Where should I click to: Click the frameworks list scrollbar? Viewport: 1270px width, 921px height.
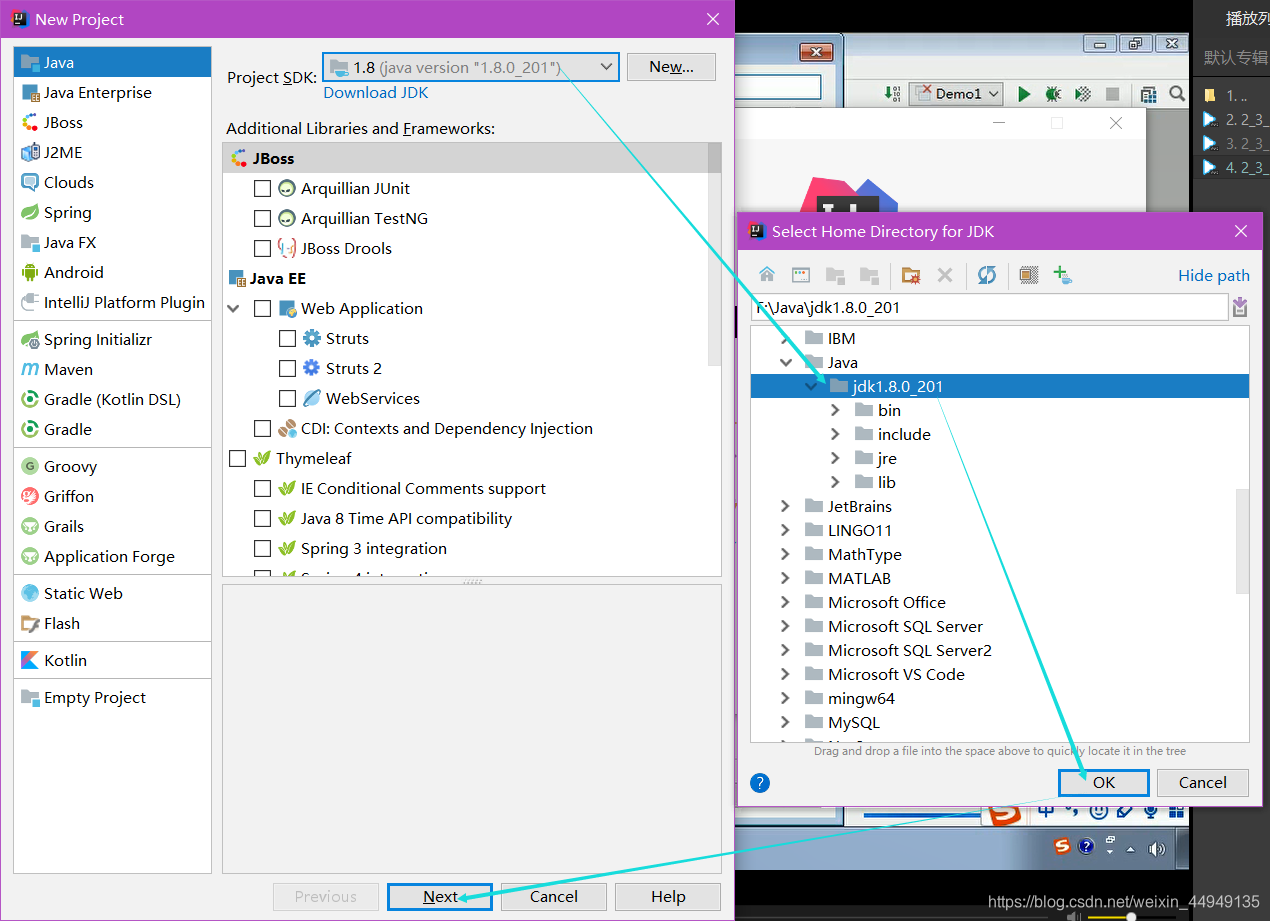pyautogui.click(x=714, y=255)
